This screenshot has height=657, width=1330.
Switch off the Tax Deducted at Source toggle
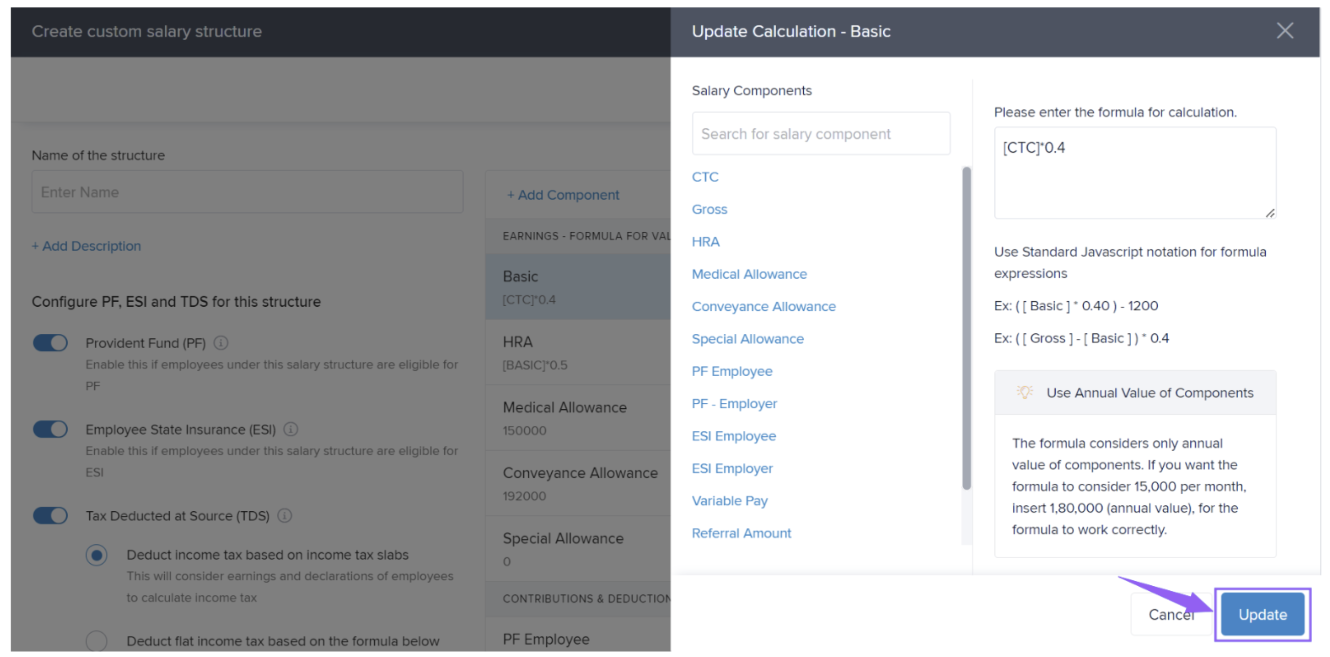[50, 516]
